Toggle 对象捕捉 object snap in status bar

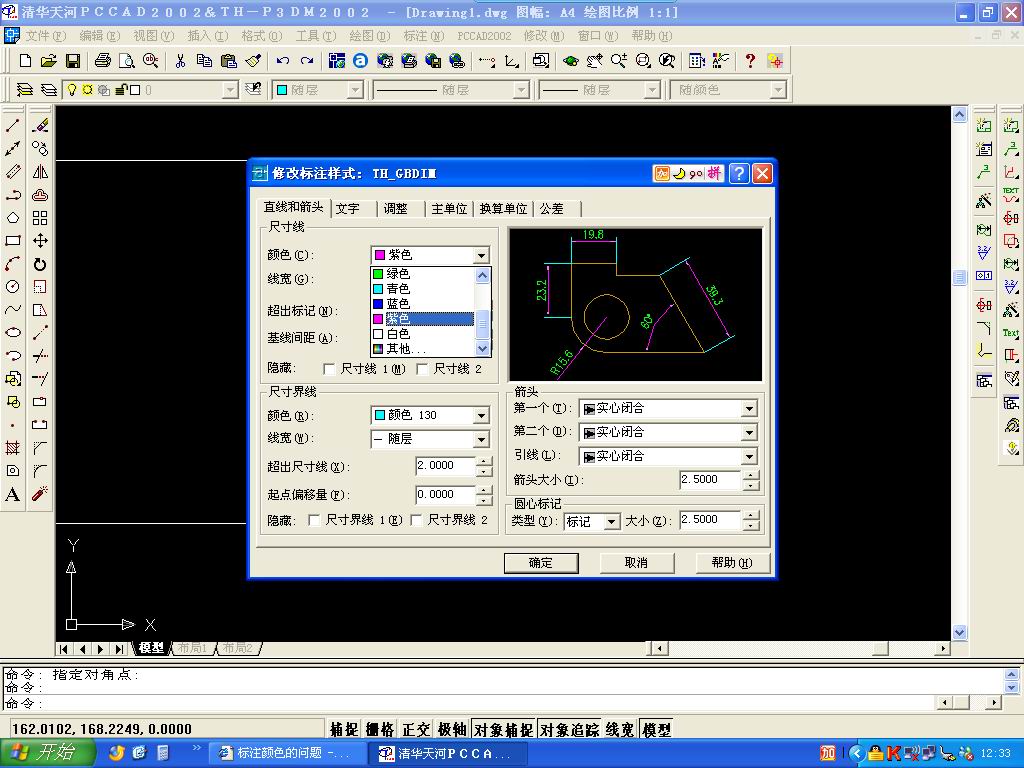pos(503,729)
